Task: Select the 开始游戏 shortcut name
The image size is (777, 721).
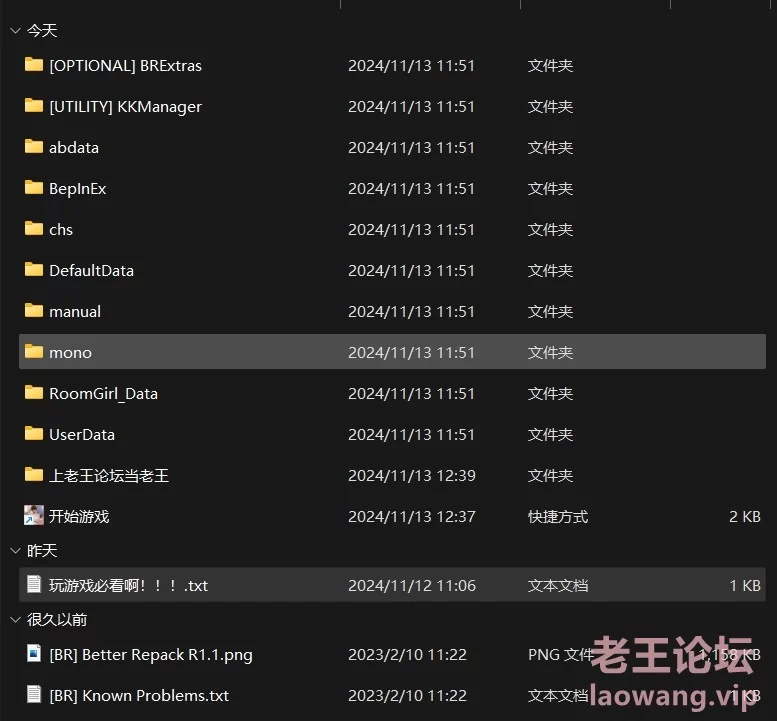Action: (x=79, y=516)
